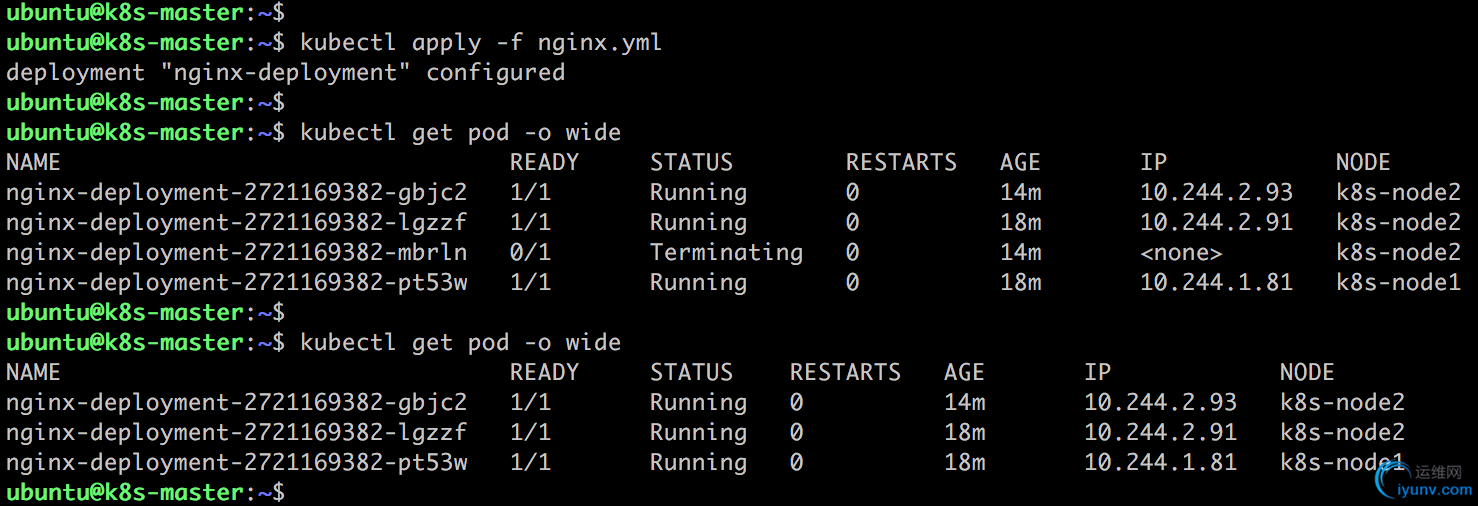
Task: Click the second "kubectl get pod -o wide" command
Action: (461, 343)
